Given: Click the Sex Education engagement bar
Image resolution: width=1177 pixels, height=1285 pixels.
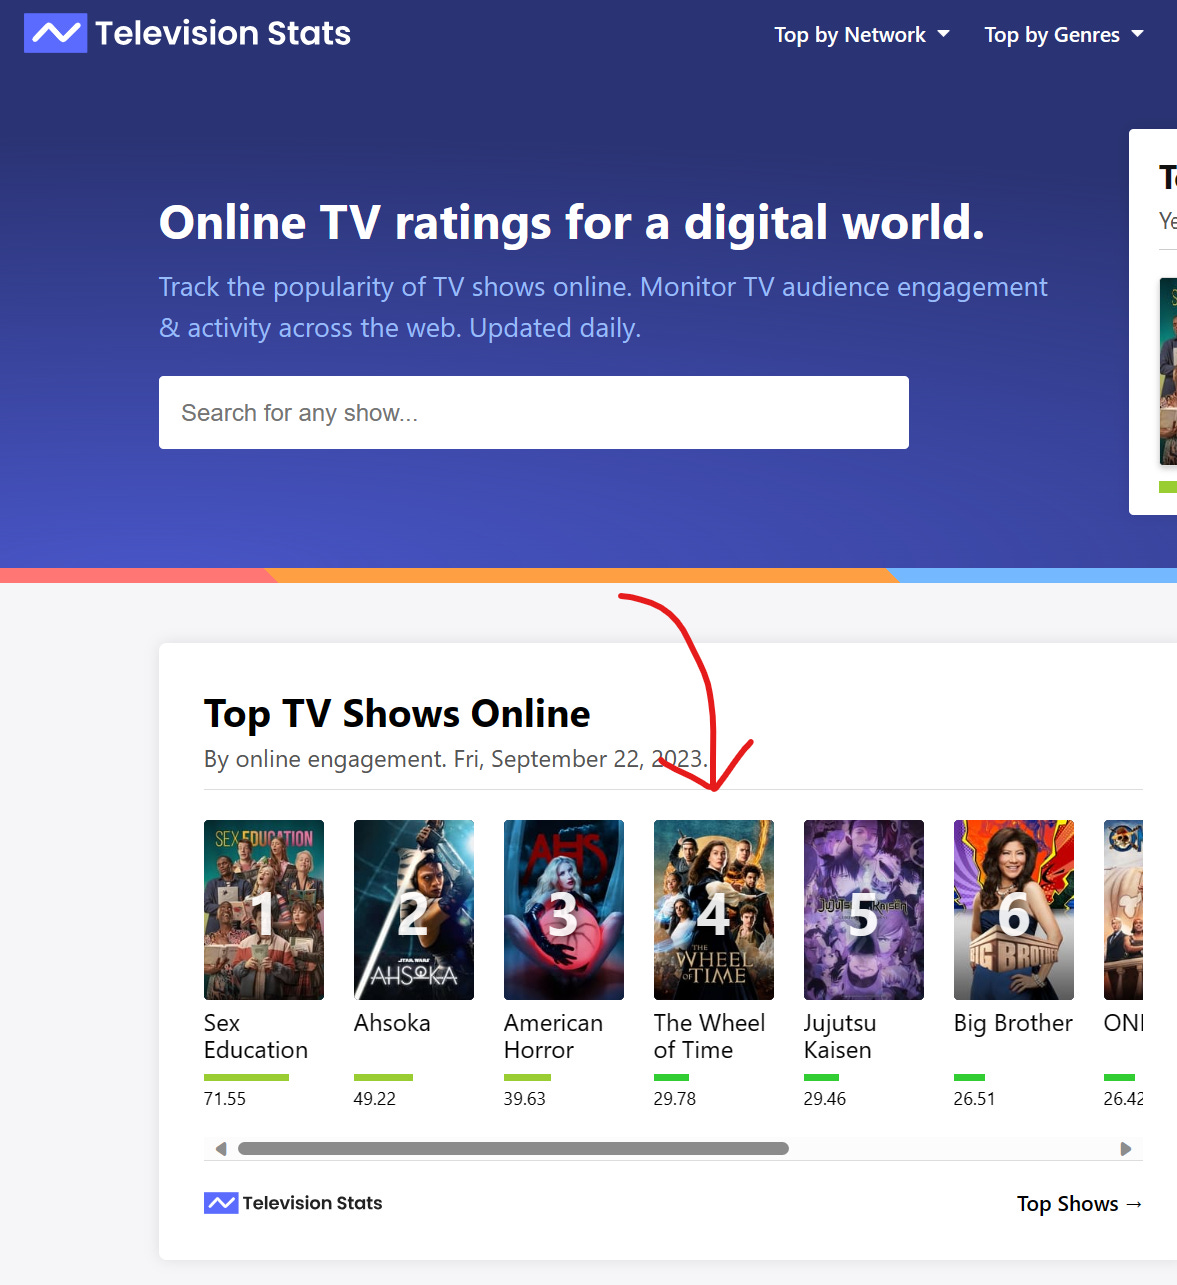Looking at the screenshot, I should [246, 1077].
